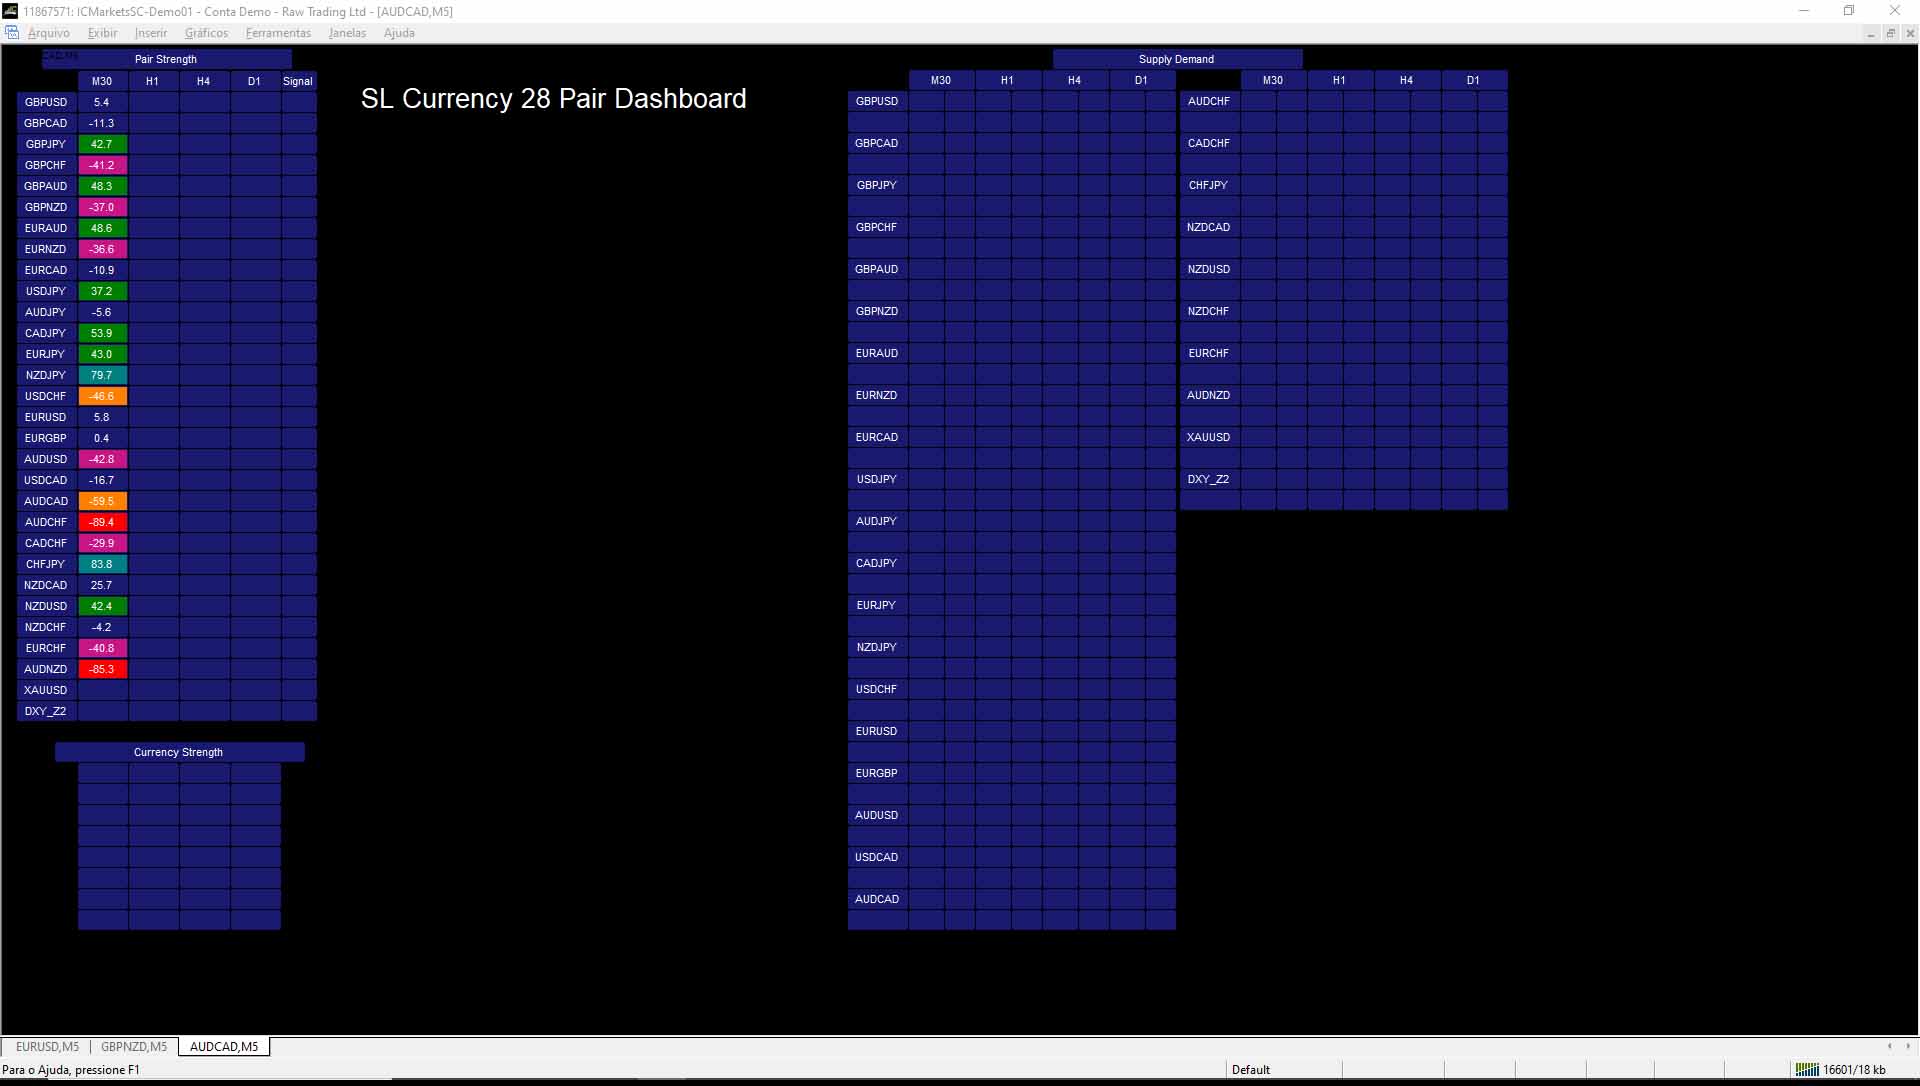Click the GBPUSD pair button in Pair Strength

pos(46,102)
